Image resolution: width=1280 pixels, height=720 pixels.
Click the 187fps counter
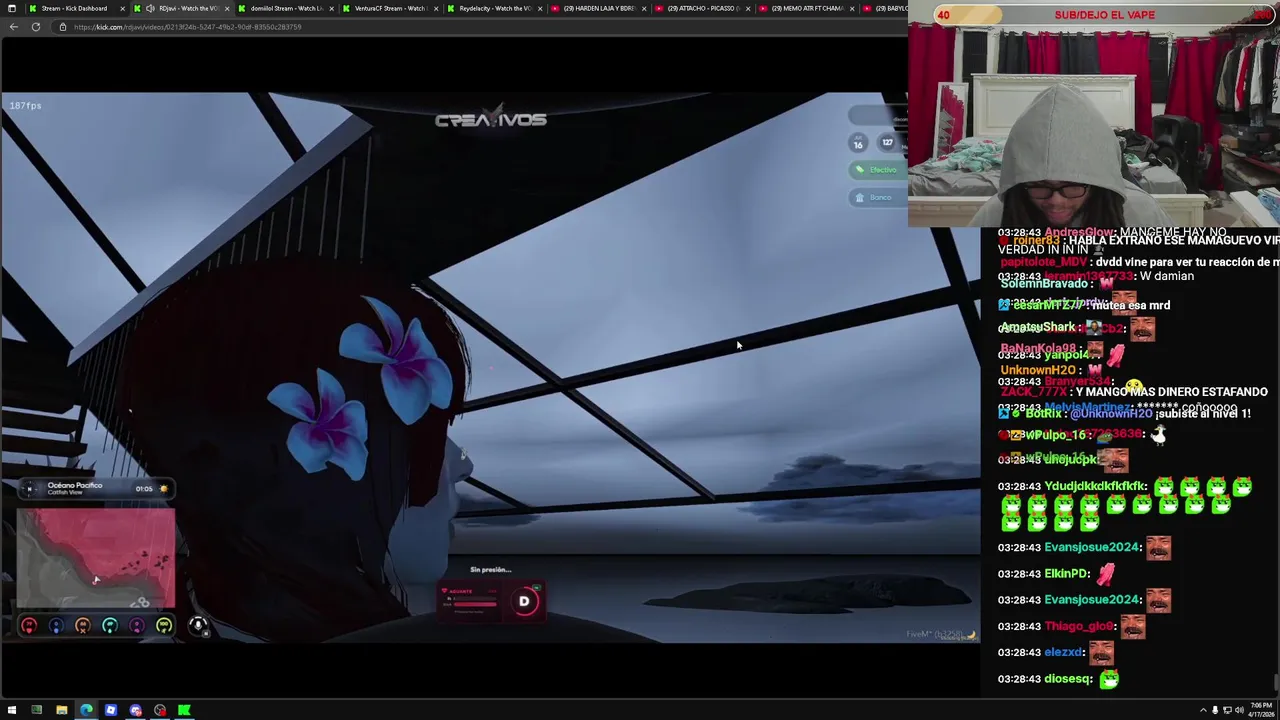tap(26, 106)
